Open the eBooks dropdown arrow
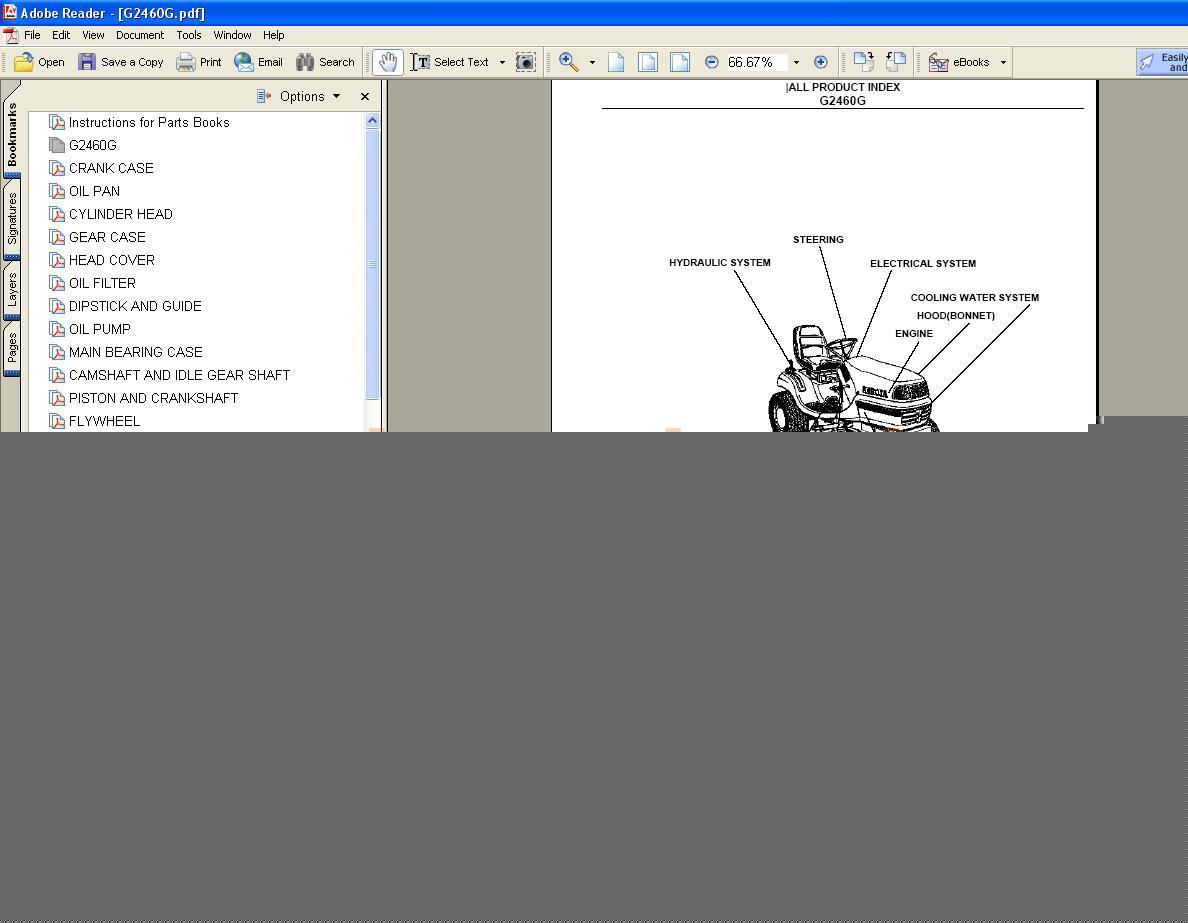 pyautogui.click(x=1003, y=62)
